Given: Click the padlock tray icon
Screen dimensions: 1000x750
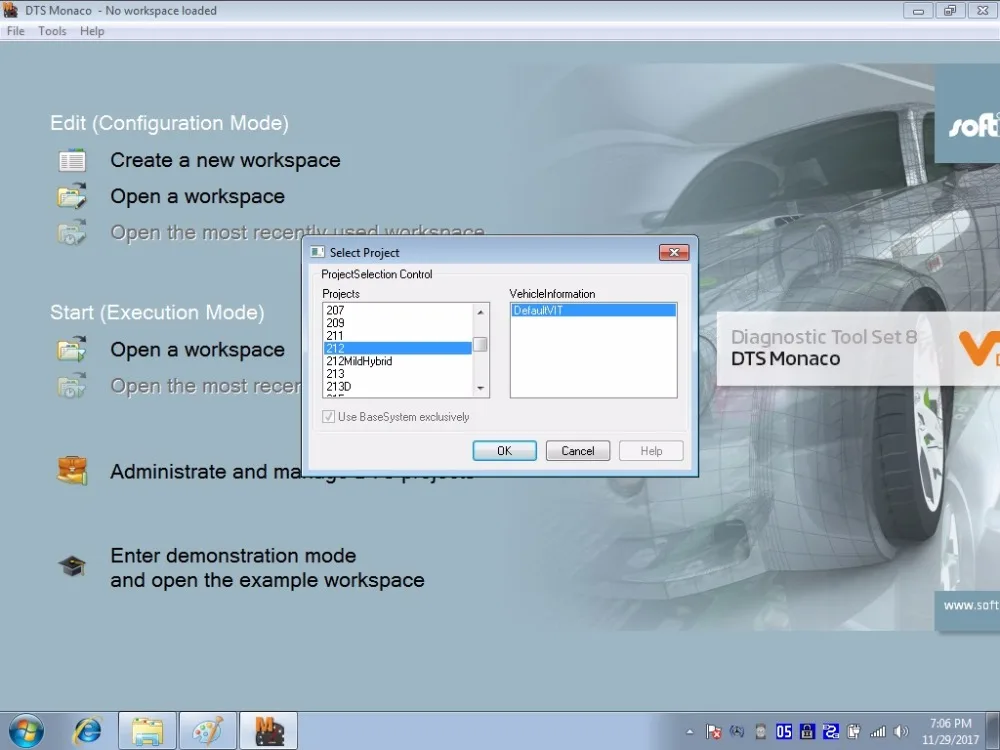Looking at the screenshot, I should [807, 732].
